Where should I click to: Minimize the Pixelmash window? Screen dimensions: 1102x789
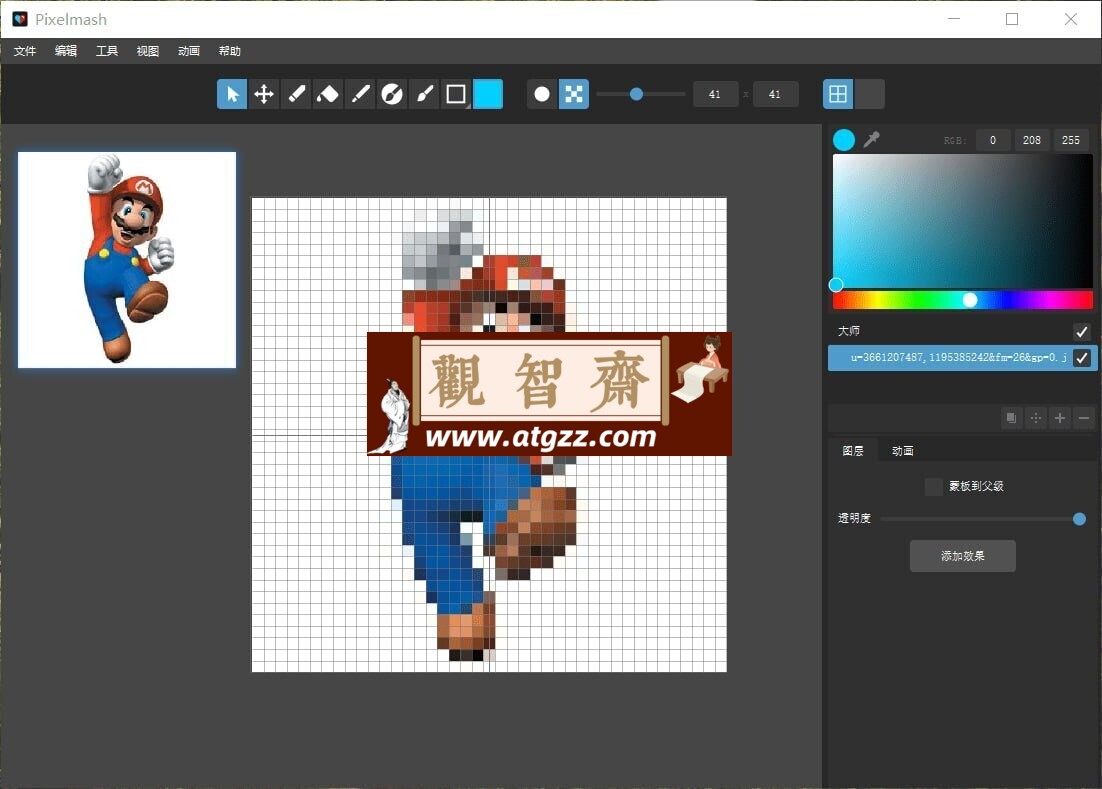tap(954, 19)
